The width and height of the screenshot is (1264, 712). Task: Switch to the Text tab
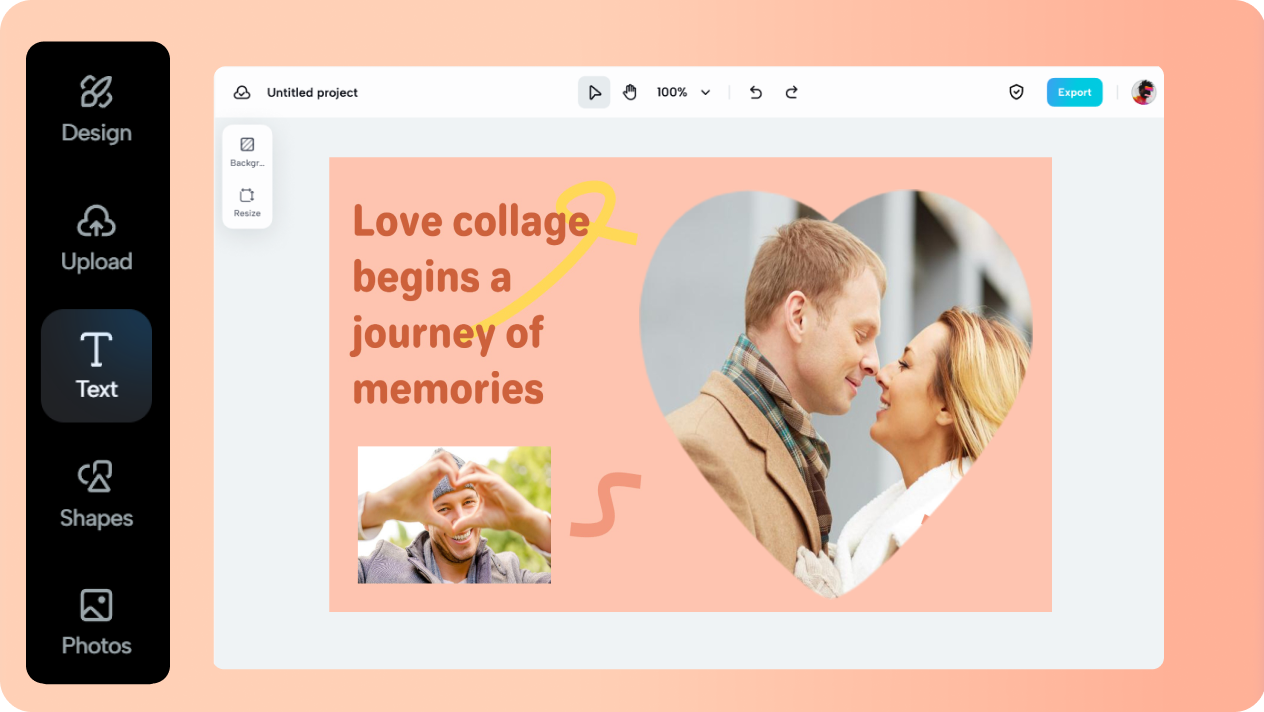pyautogui.click(x=96, y=365)
